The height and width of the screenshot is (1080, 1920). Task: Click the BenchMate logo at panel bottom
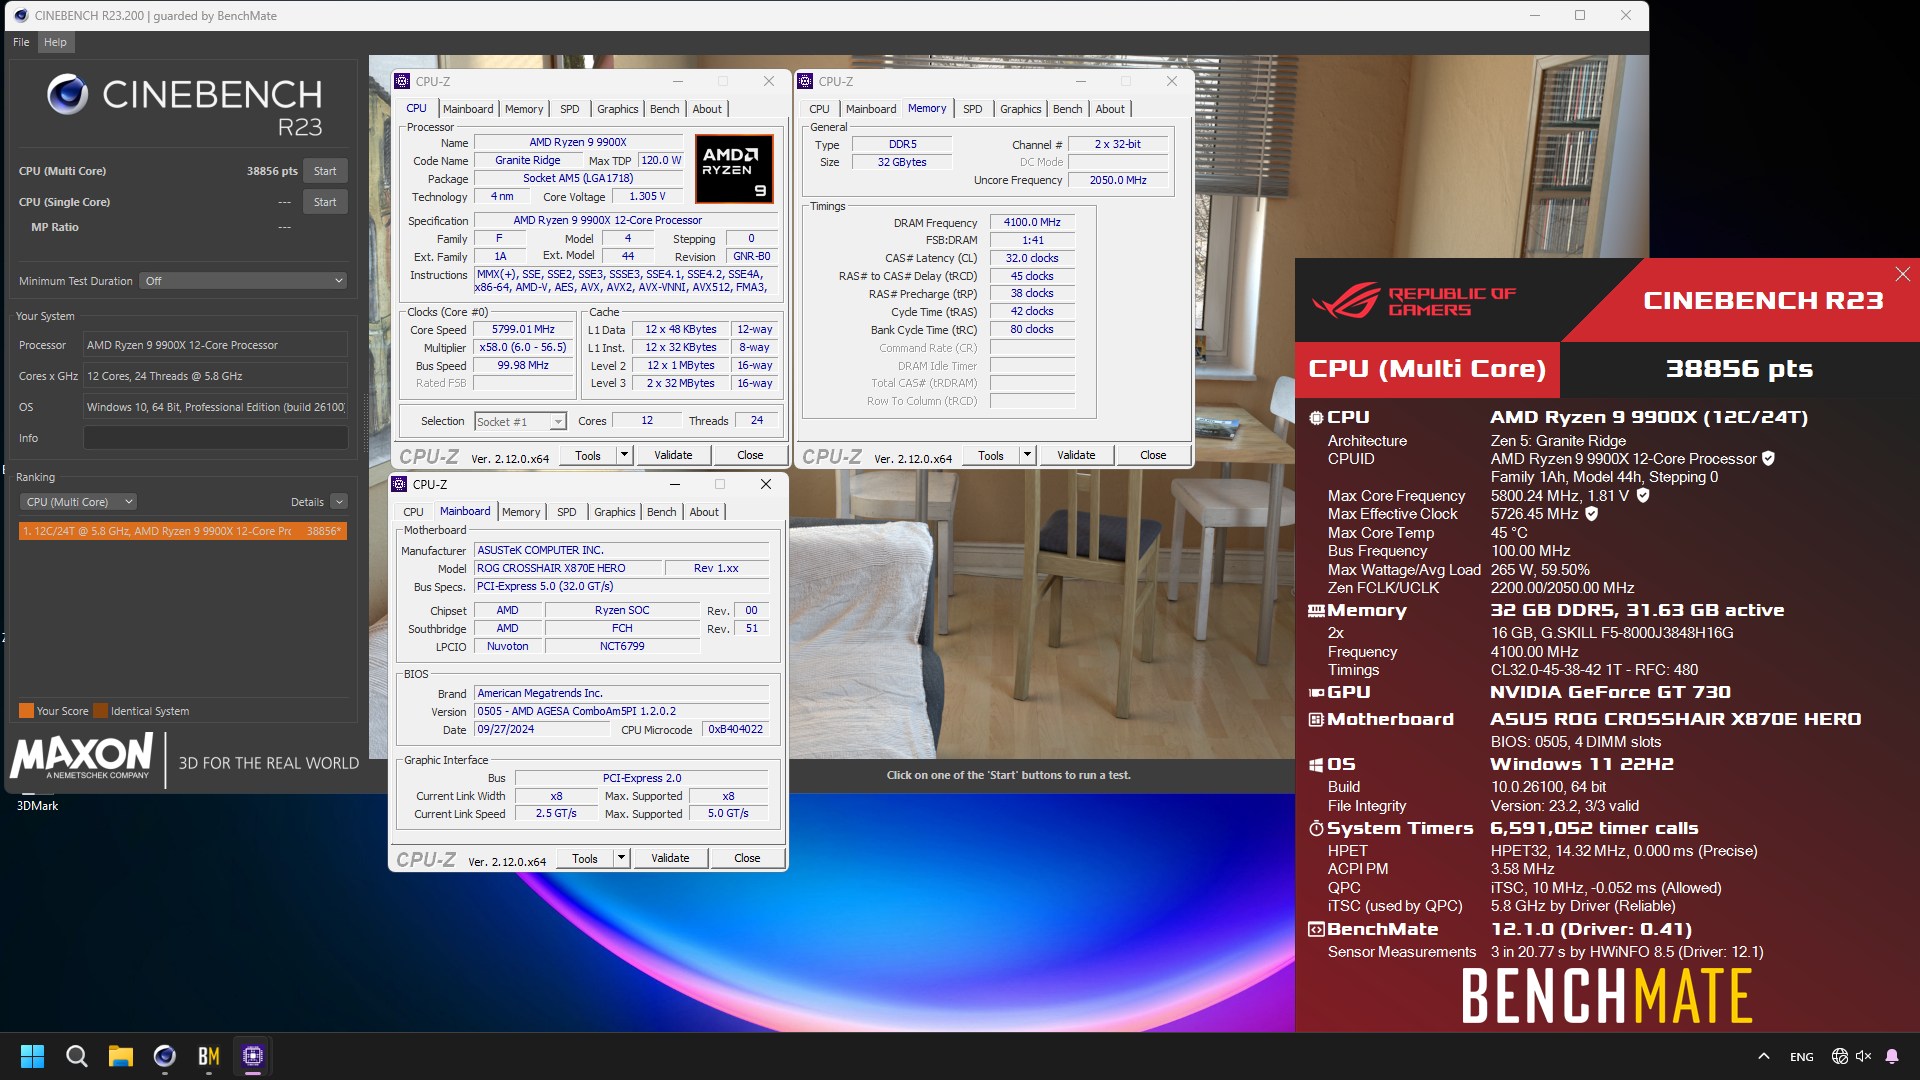coord(1607,996)
